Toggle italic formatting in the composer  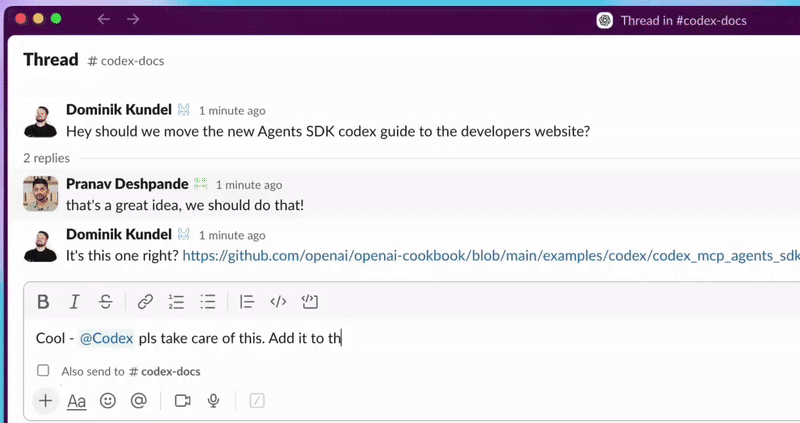click(74, 302)
